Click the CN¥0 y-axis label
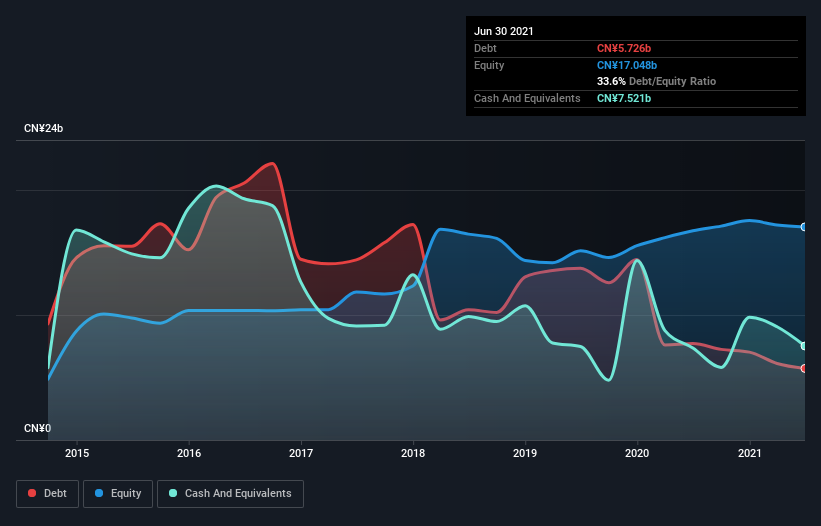This screenshot has width=821, height=526. [x=38, y=429]
